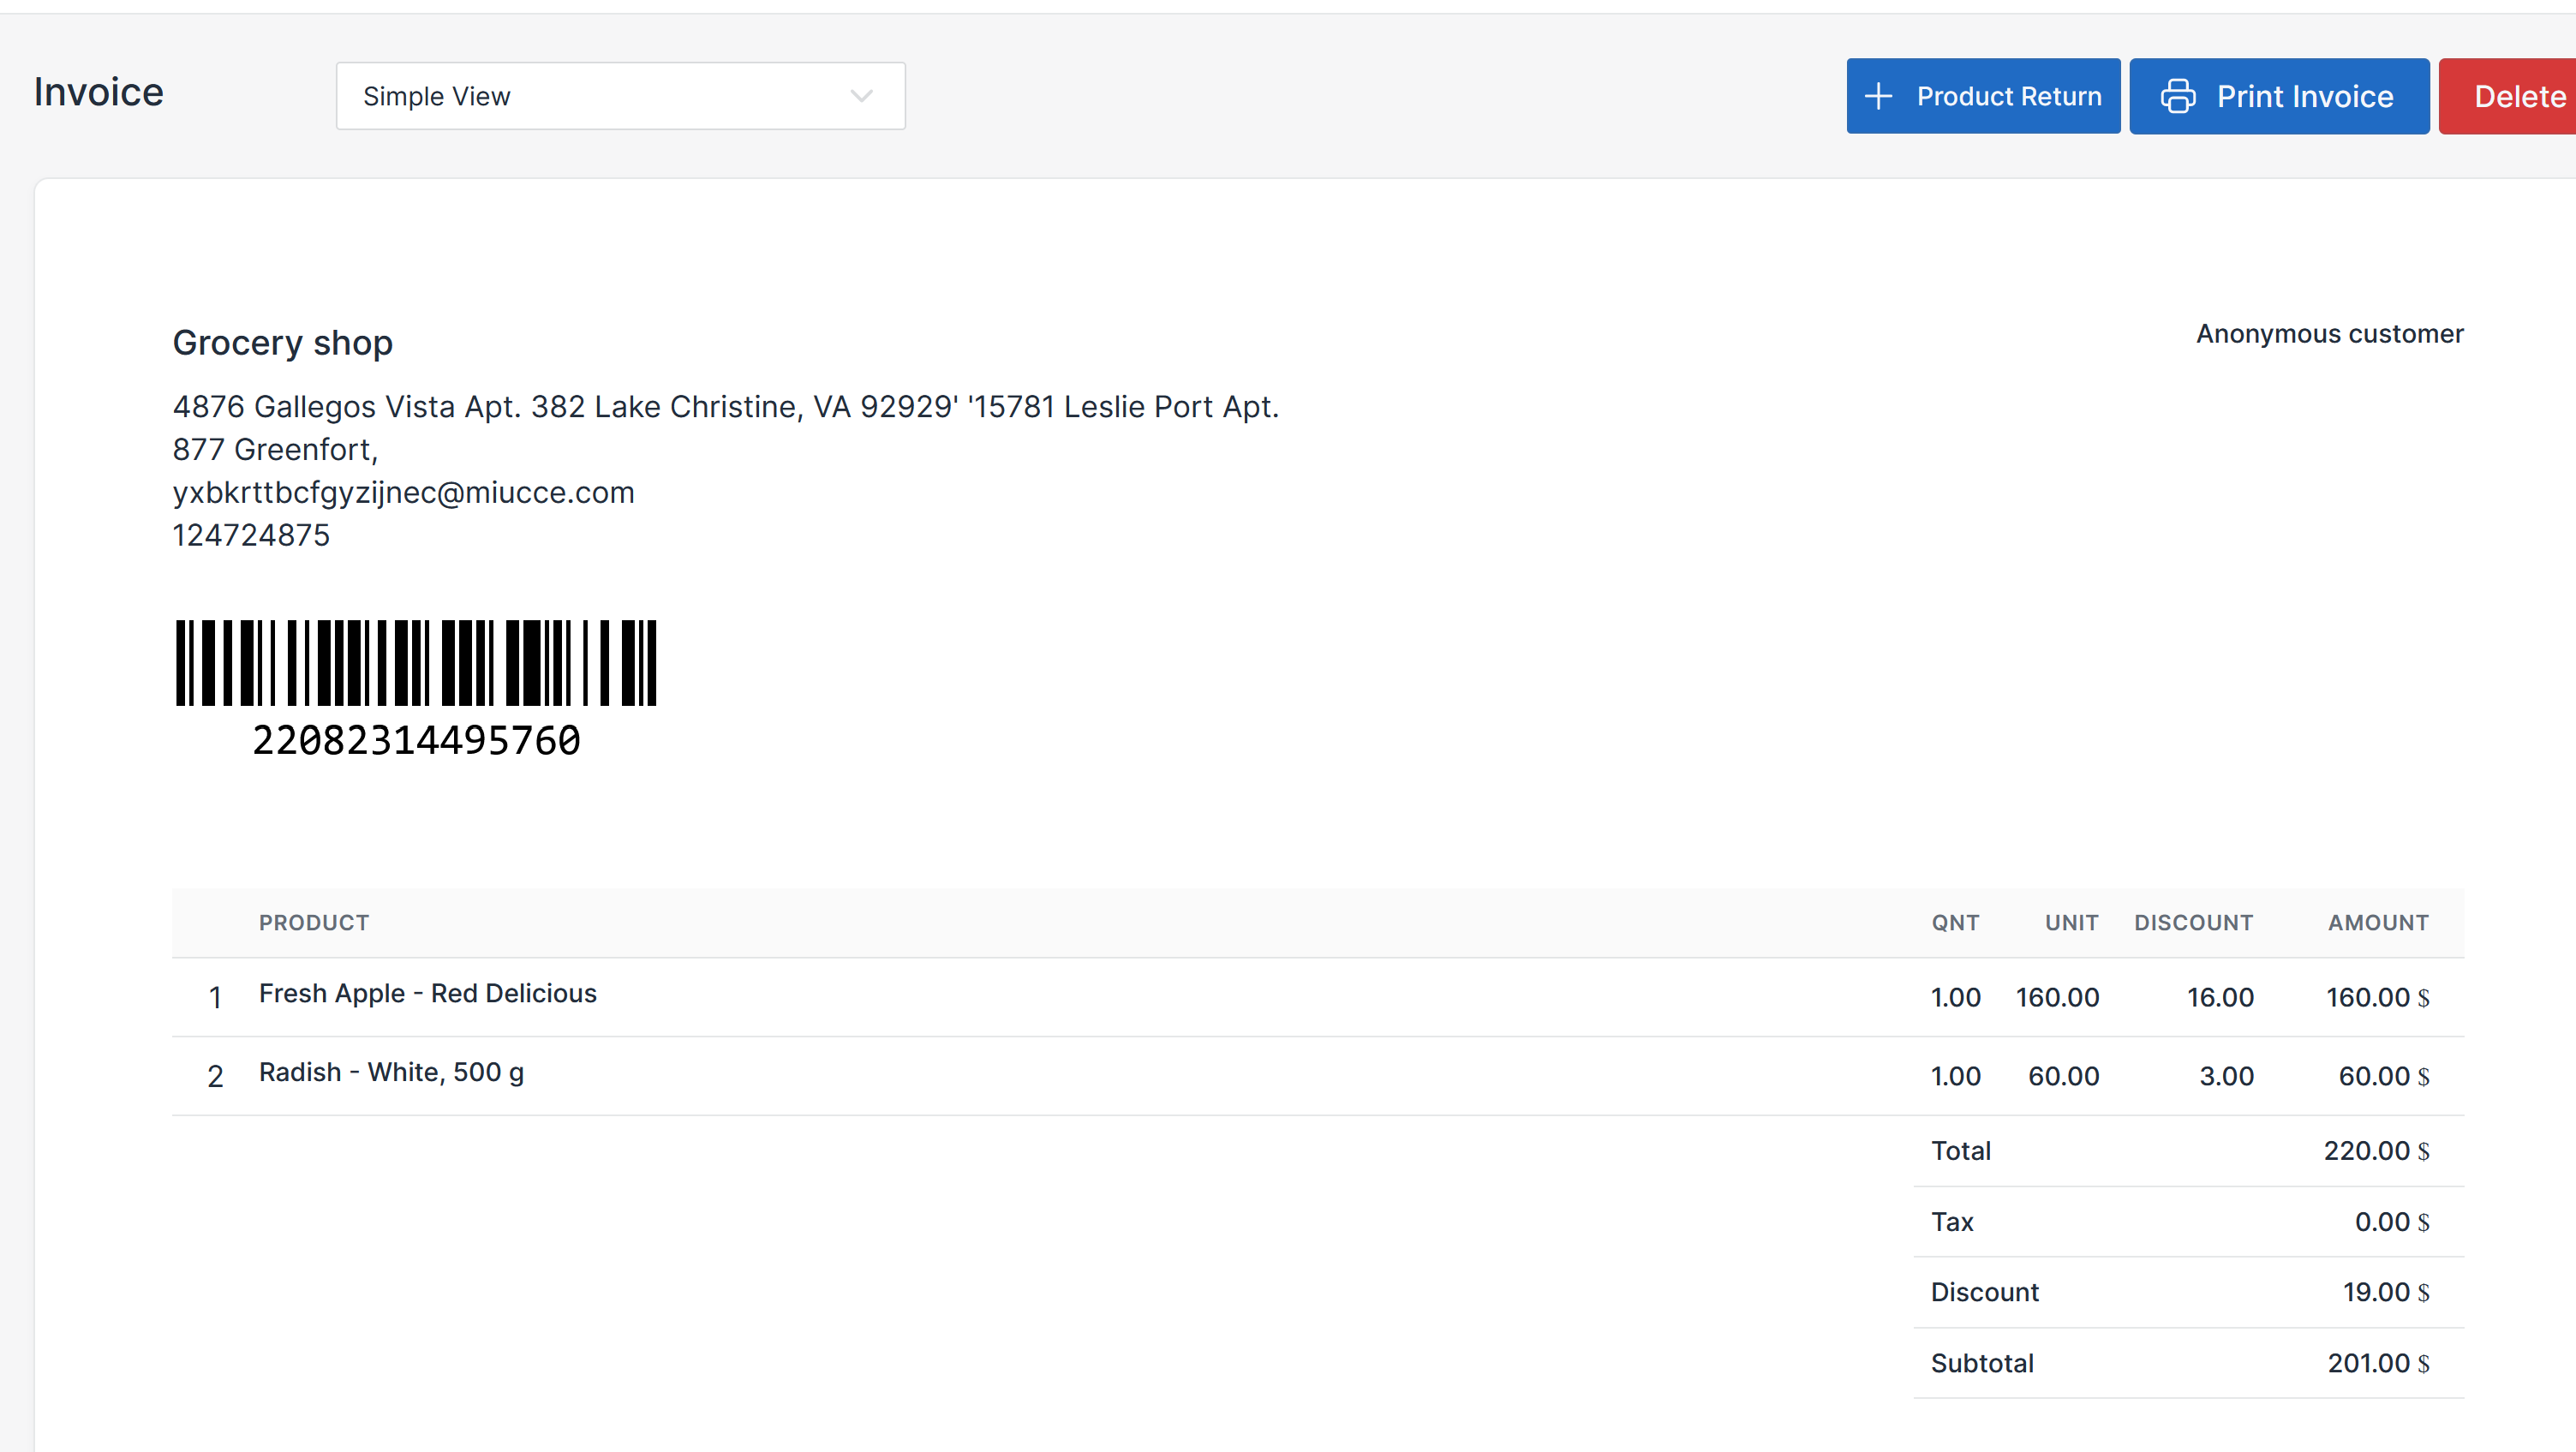The image size is (2576, 1452).
Task: Click the Grocery shop heading
Action: (282, 343)
